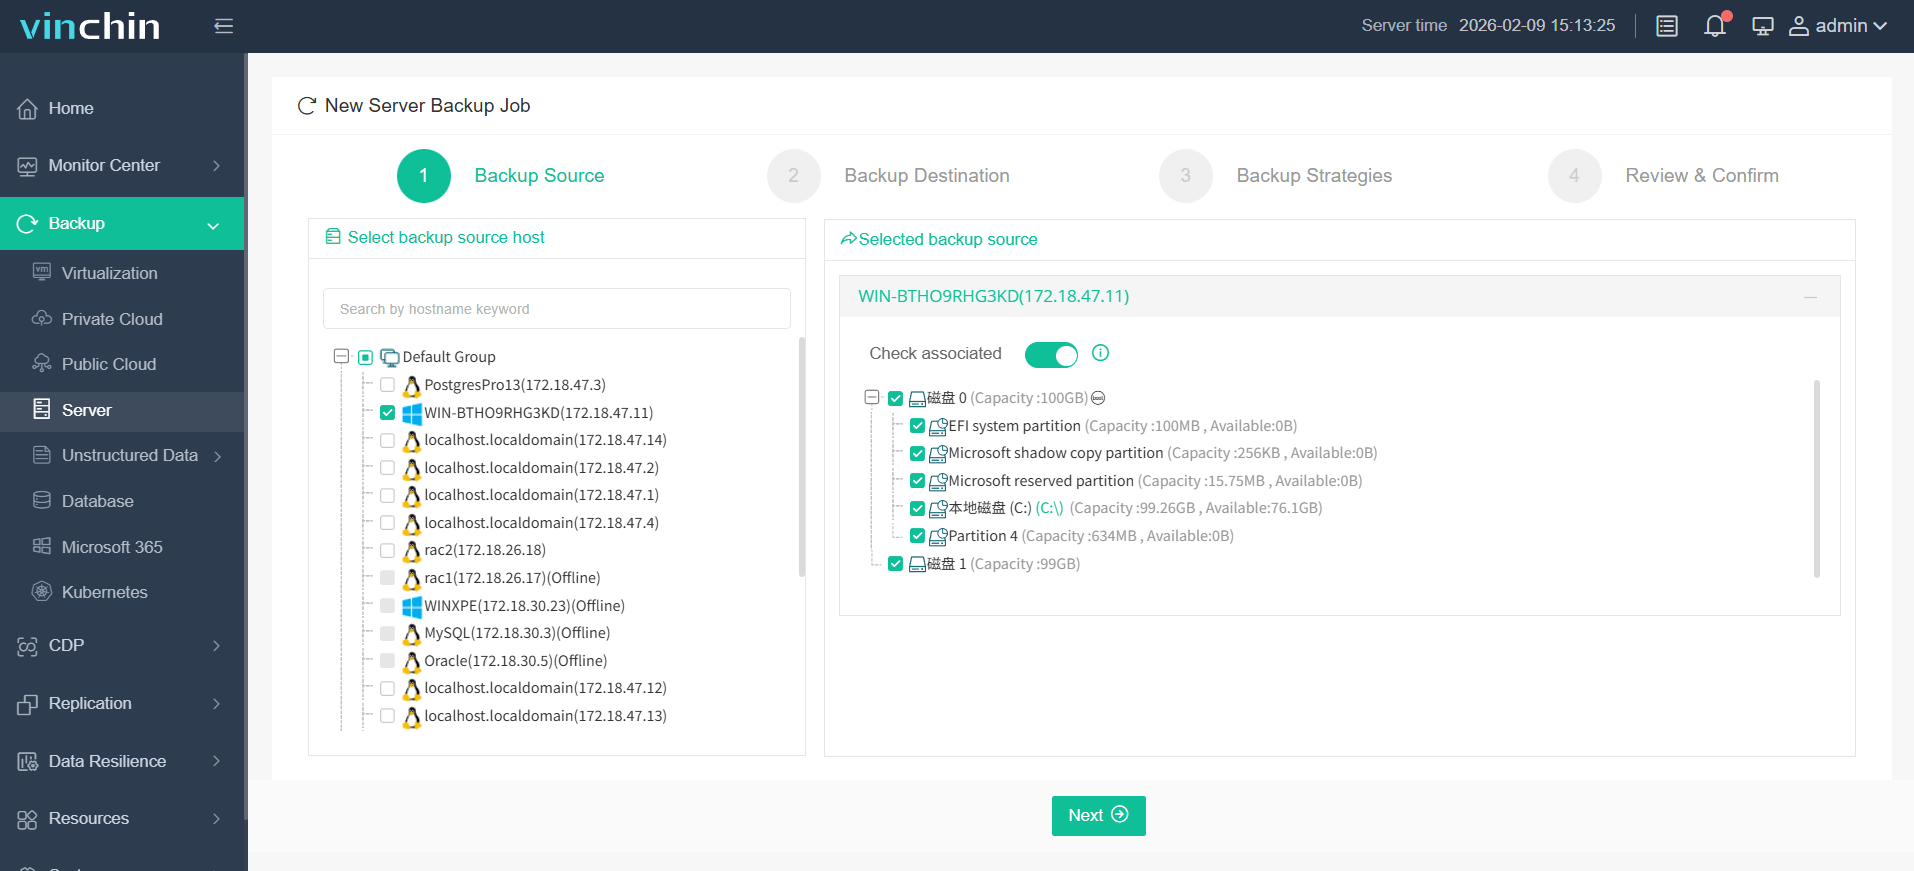Image resolution: width=1914 pixels, height=871 pixels.
Task: Click the monitor screen icon in header
Action: [1762, 26]
